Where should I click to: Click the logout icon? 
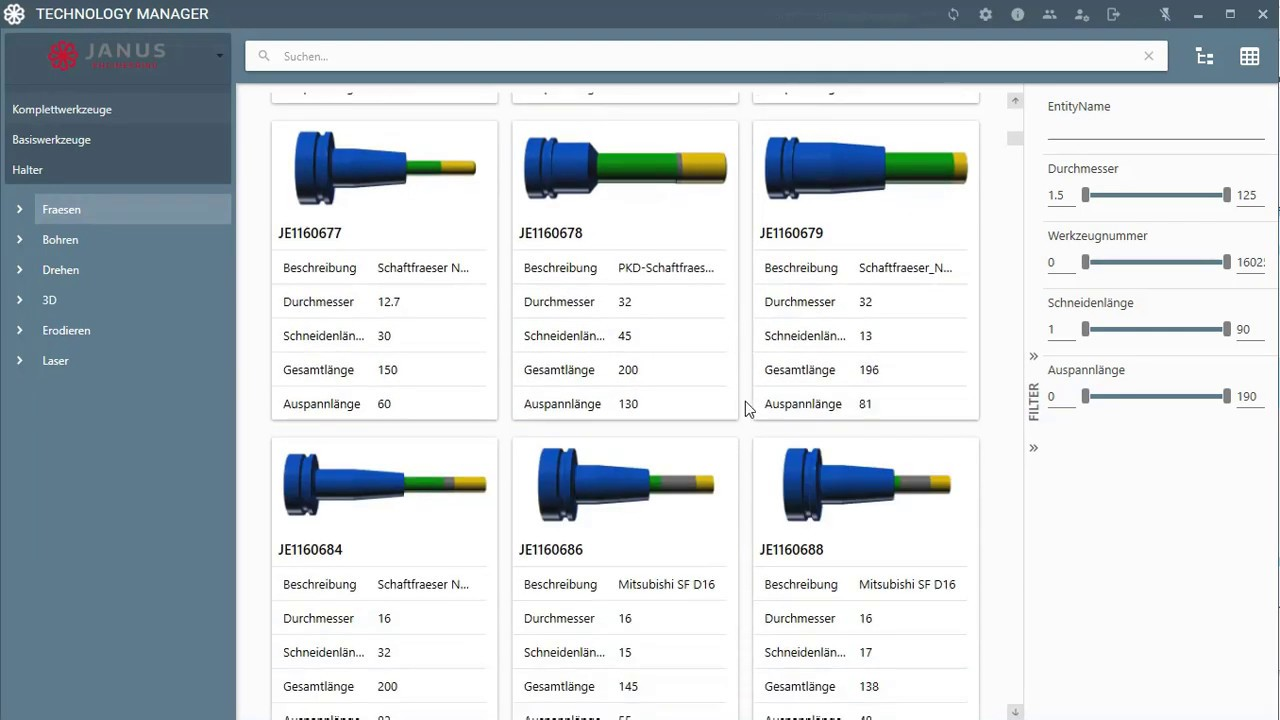pos(1113,14)
